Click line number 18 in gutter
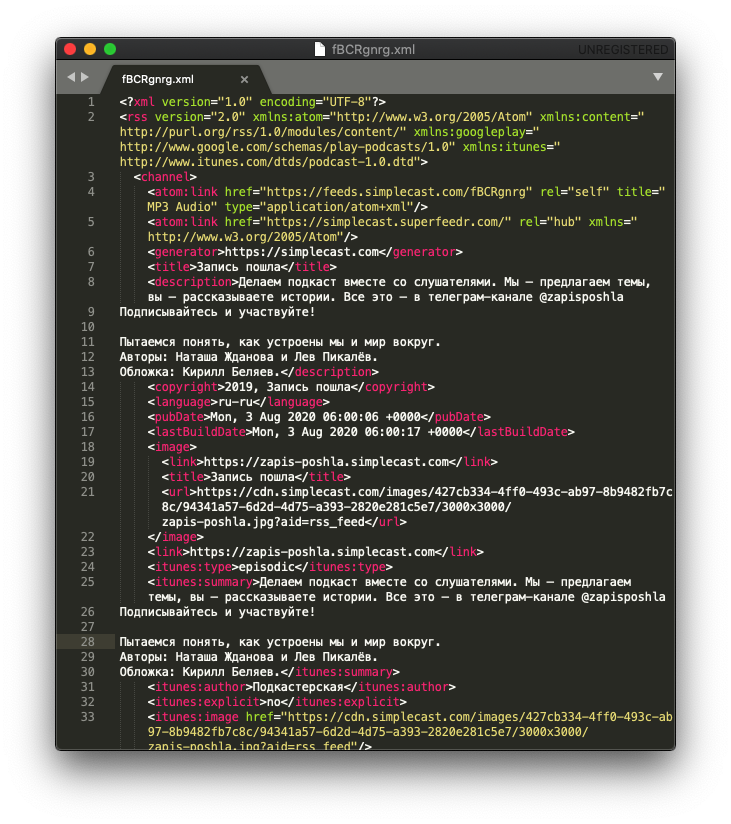Screen dimensions: 731x824 (88, 447)
